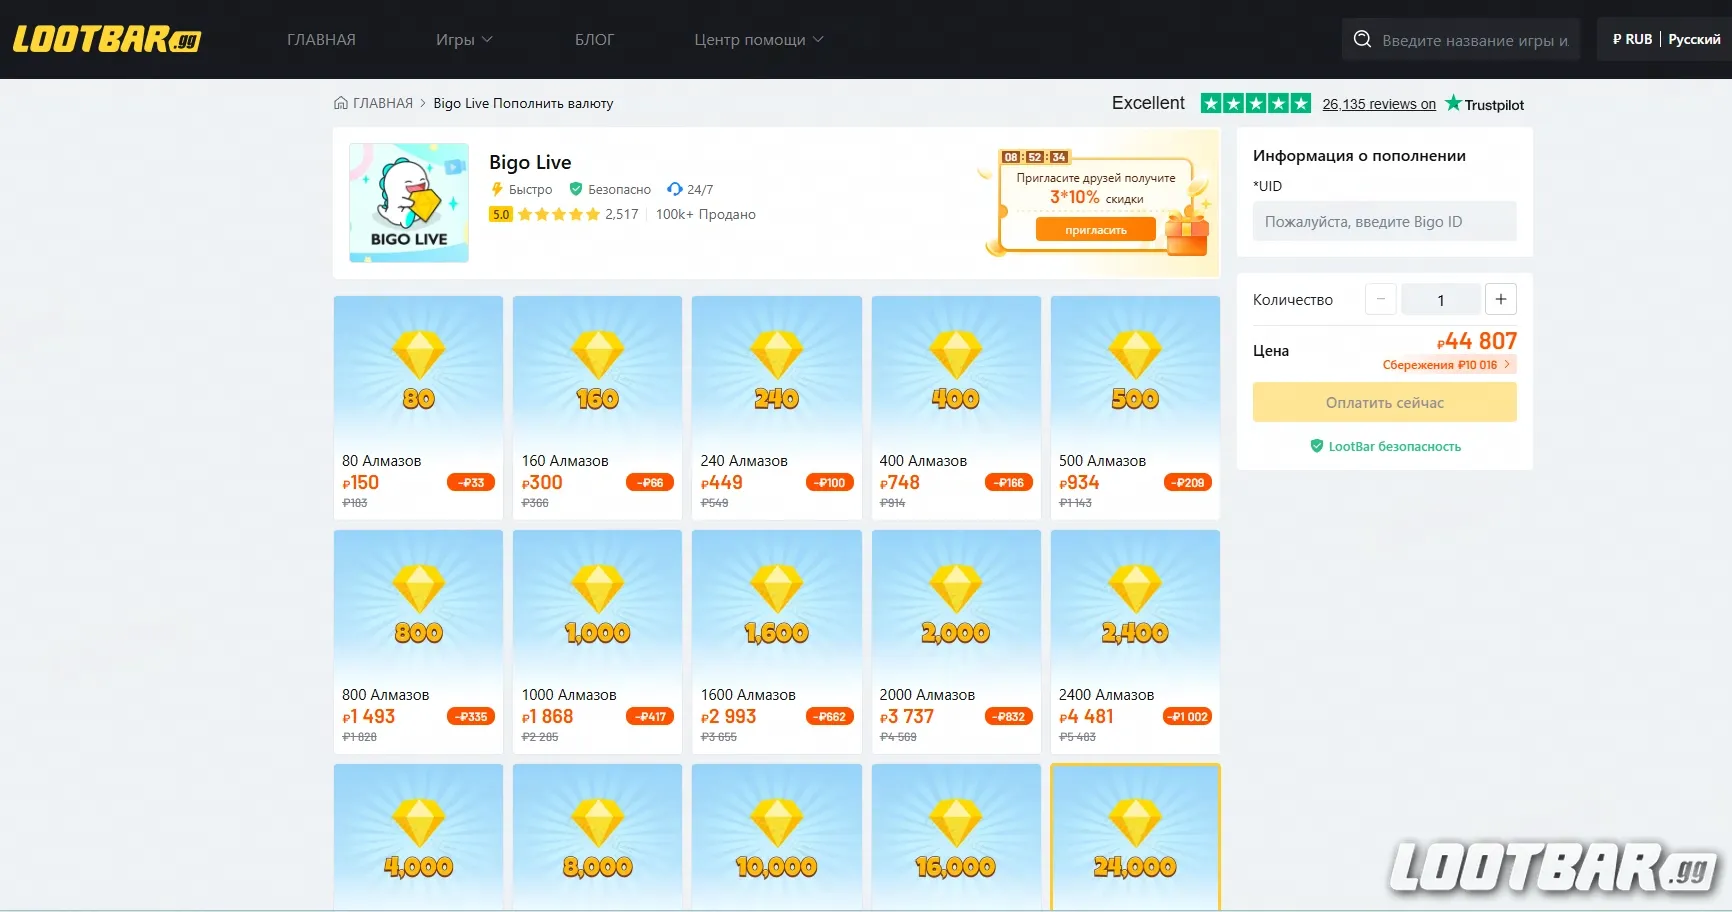This screenshot has height=912, width=1732.
Task: Click the Bigo ID input field
Action: coord(1384,222)
